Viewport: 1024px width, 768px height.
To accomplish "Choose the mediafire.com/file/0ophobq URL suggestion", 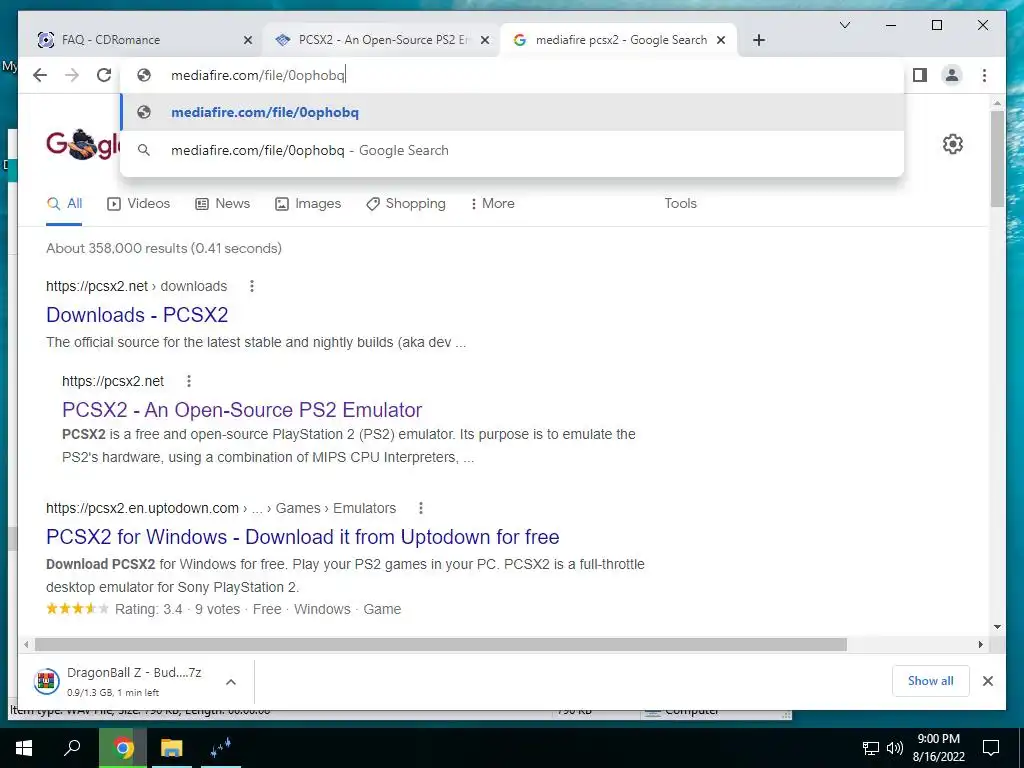I will (512, 112).
